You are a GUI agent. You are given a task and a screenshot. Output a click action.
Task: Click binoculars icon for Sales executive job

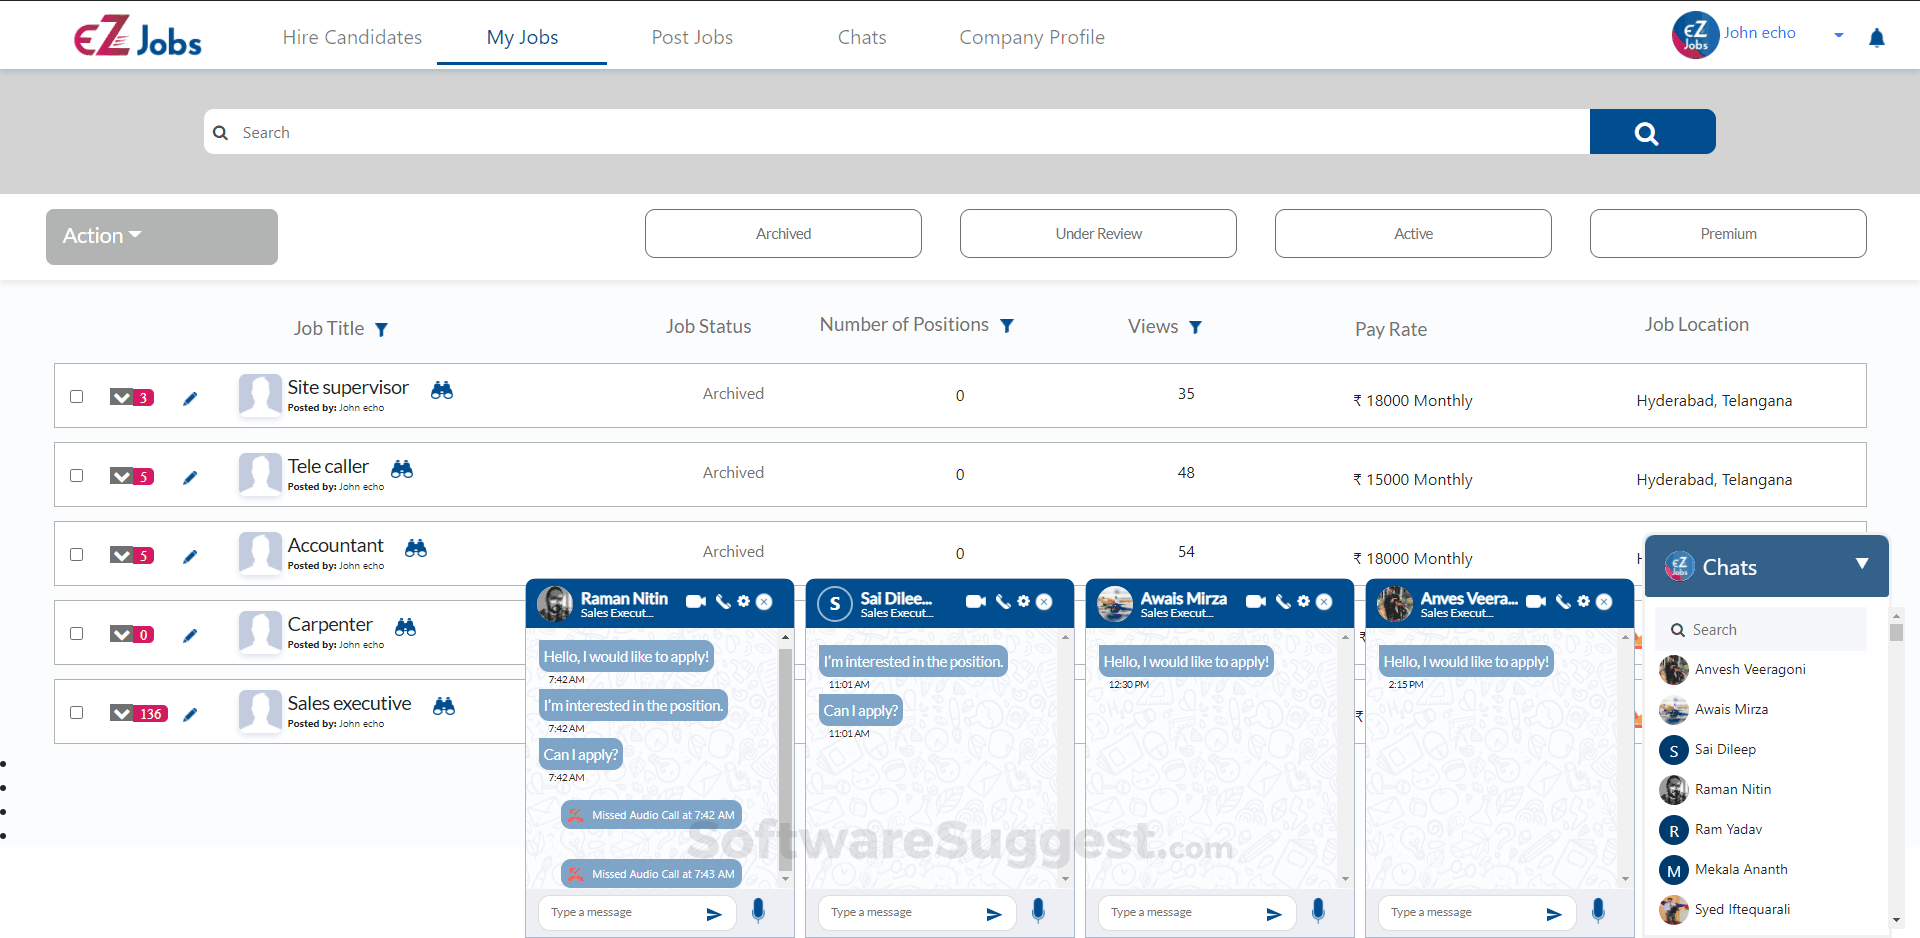pos(443,706)
